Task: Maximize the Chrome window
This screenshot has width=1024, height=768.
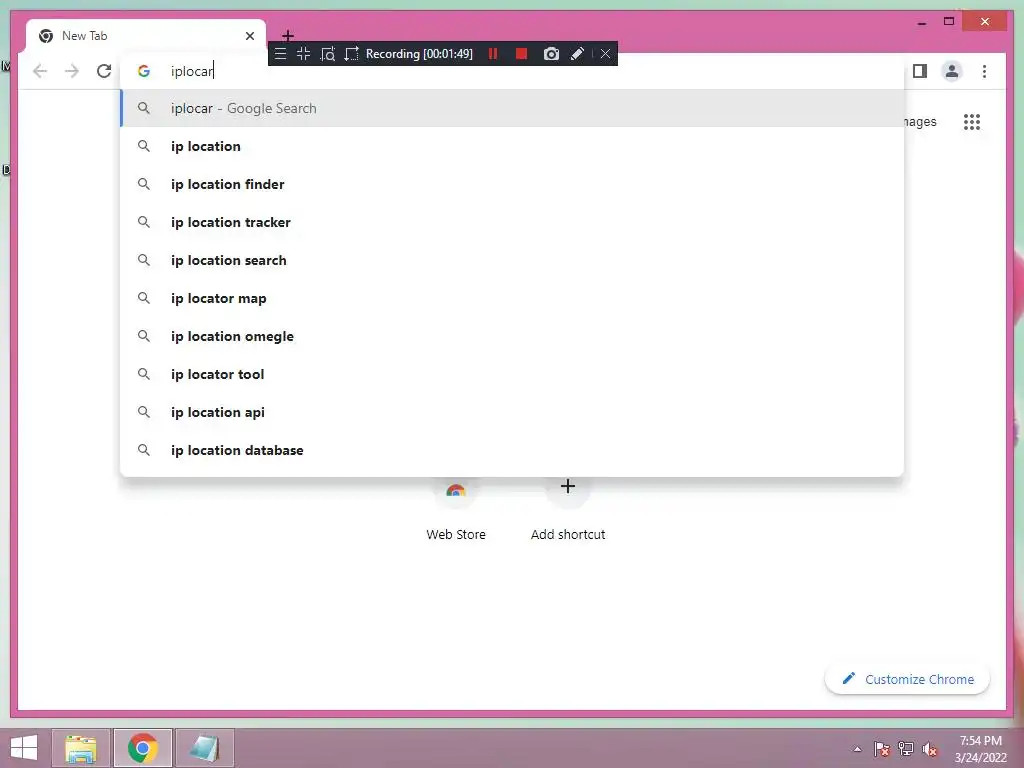Action: (949, 22)
